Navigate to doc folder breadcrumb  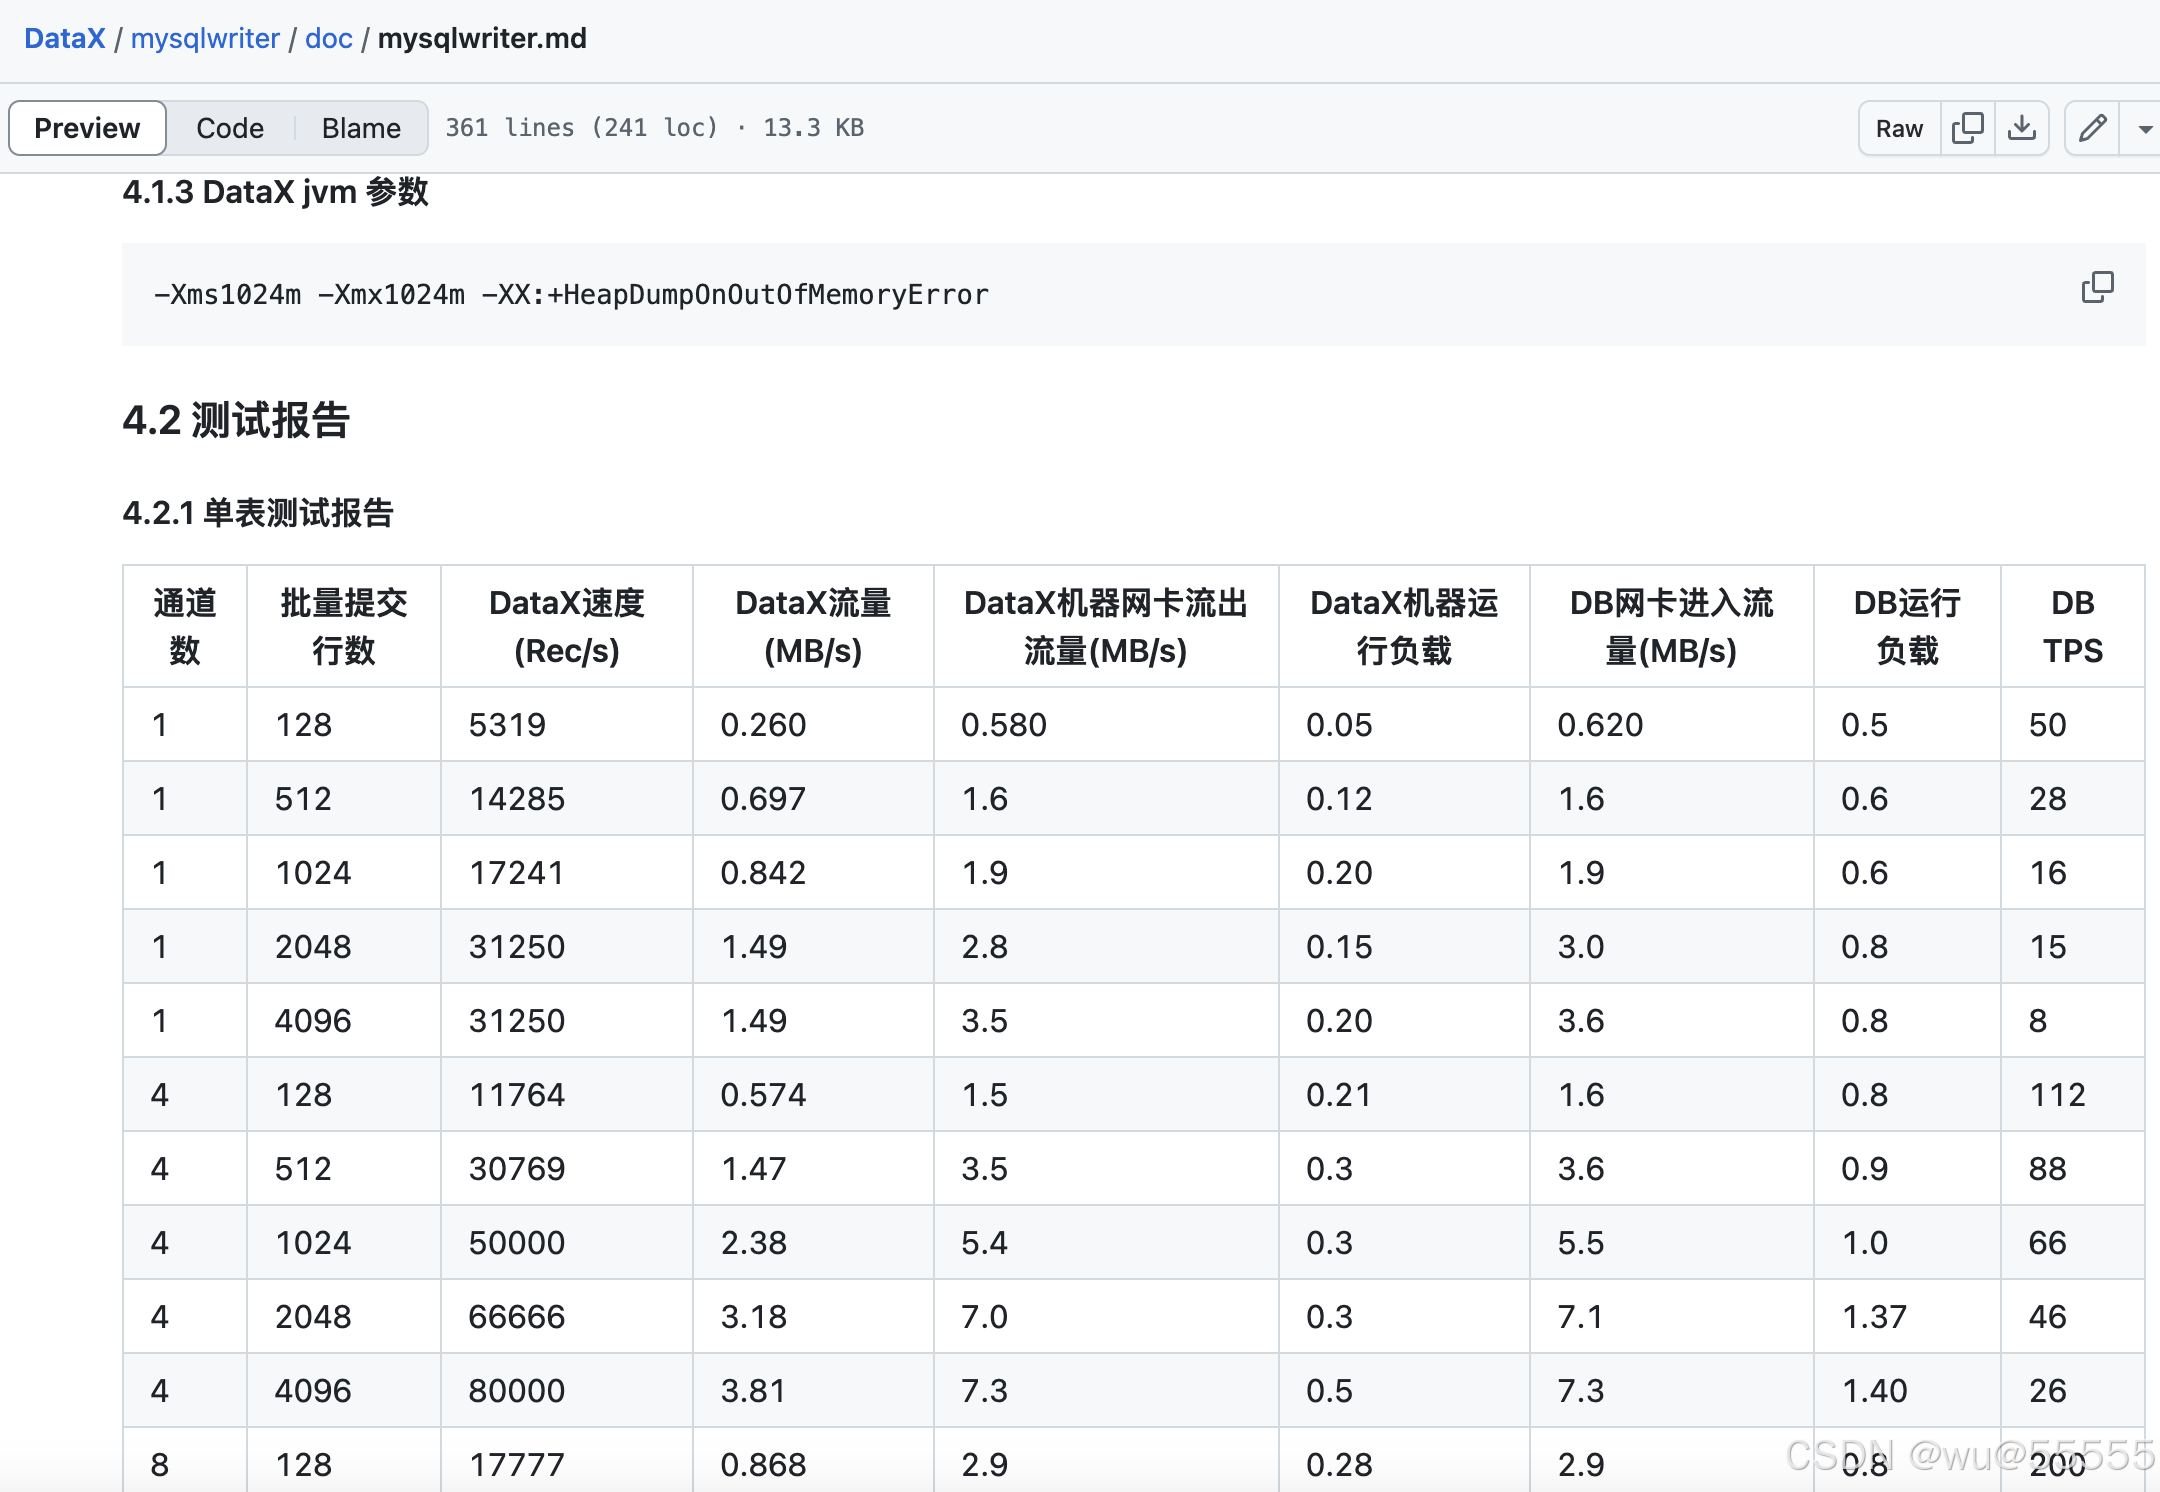pos(328,38)
